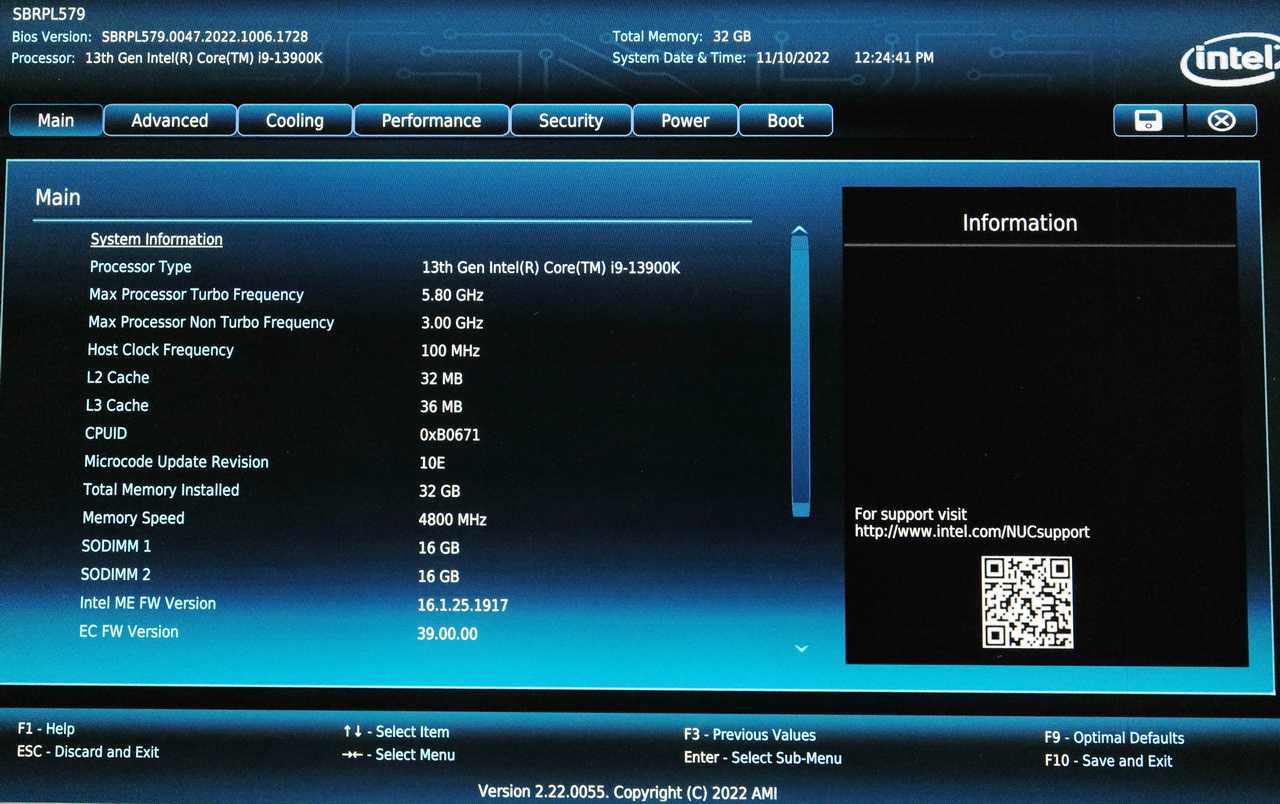Click the AMI version copyright text
Screen dimensions: 1280x804
(x=628, y=792)
